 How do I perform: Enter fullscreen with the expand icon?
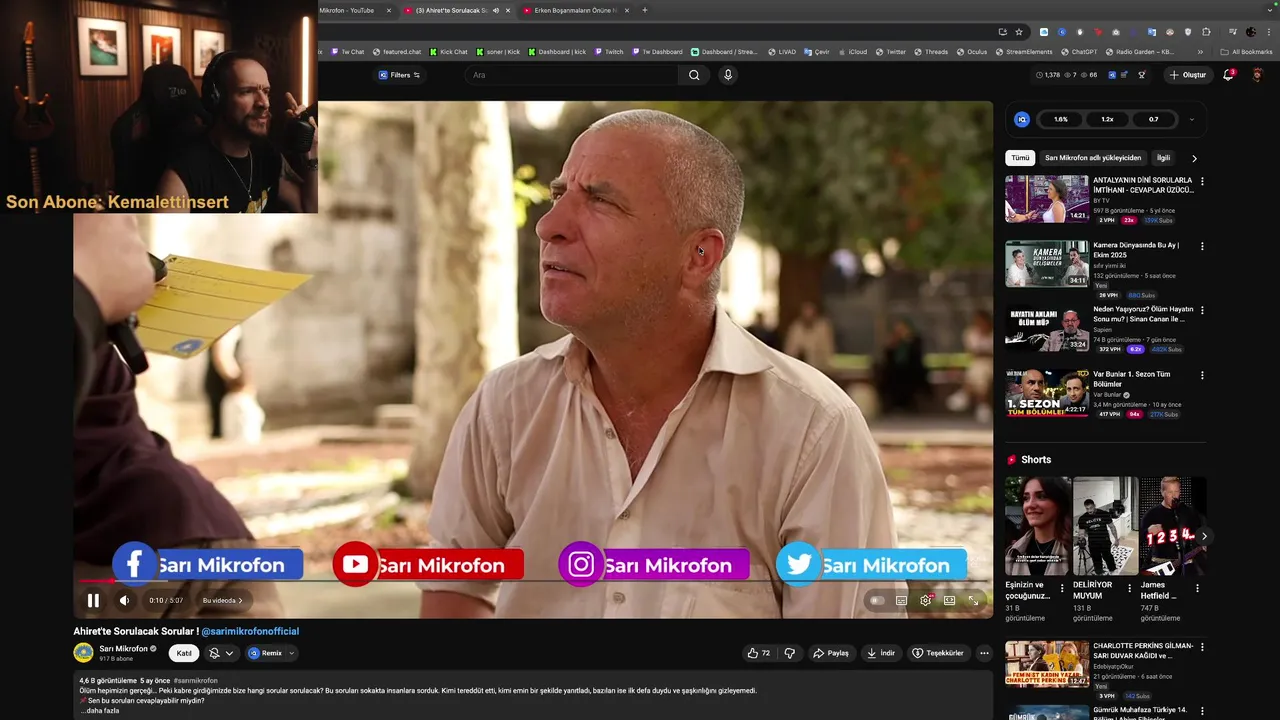(x=973, y=600)
